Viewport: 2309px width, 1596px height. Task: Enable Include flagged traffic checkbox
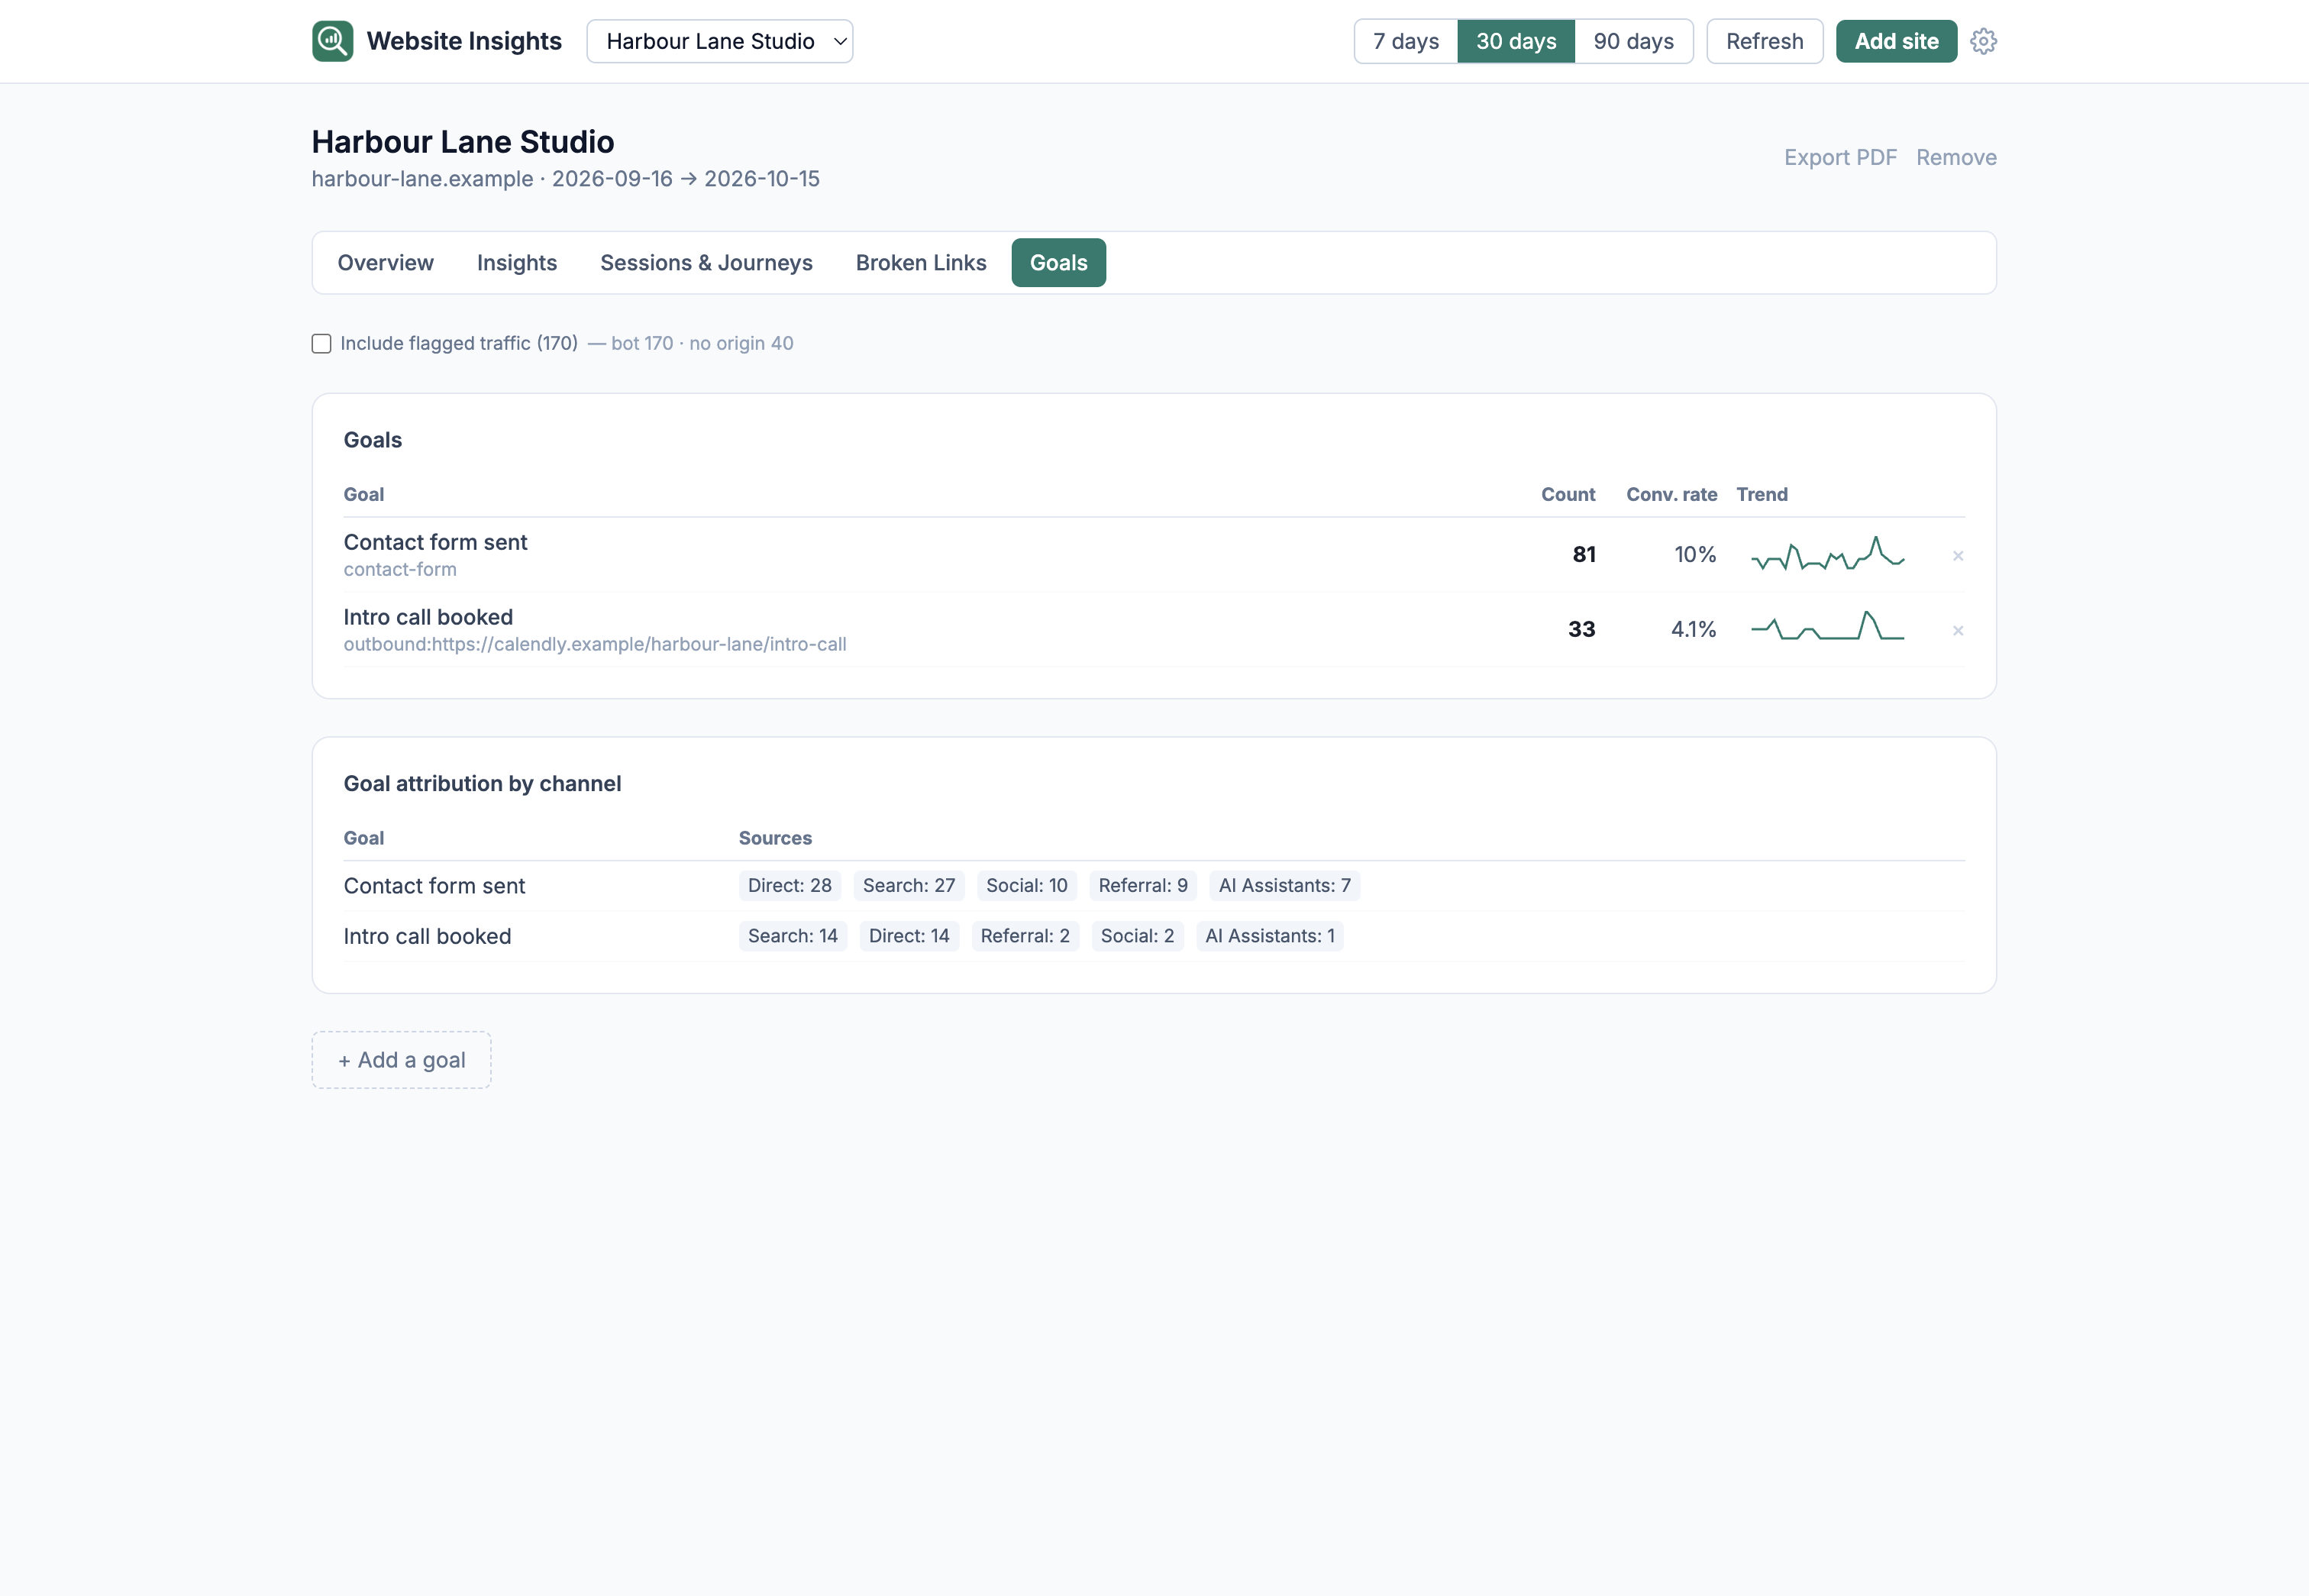(321, 343)
